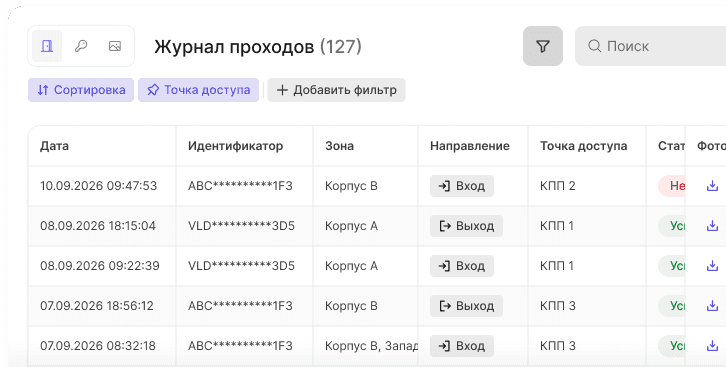Click the red status badge in first row
726x367 pixels.
[x=672, y=186]
